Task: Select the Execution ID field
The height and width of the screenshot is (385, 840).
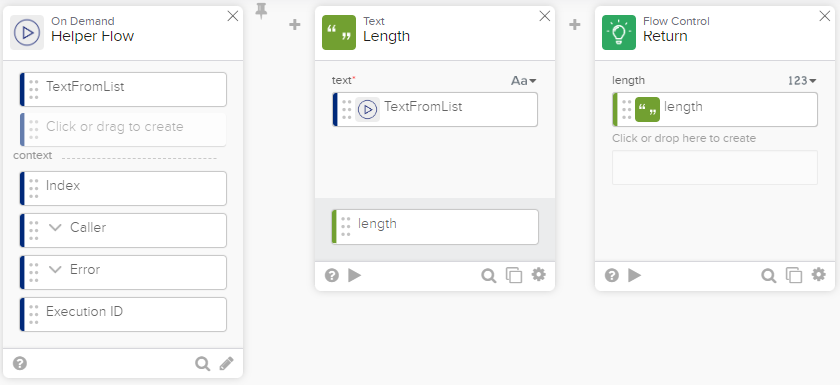Action: 123,314
